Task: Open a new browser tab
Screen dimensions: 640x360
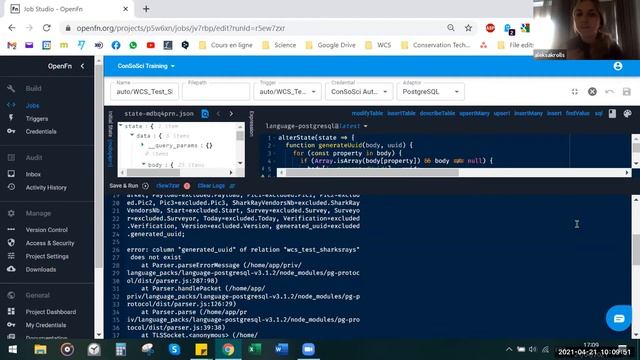Action: tap(146, 9)
